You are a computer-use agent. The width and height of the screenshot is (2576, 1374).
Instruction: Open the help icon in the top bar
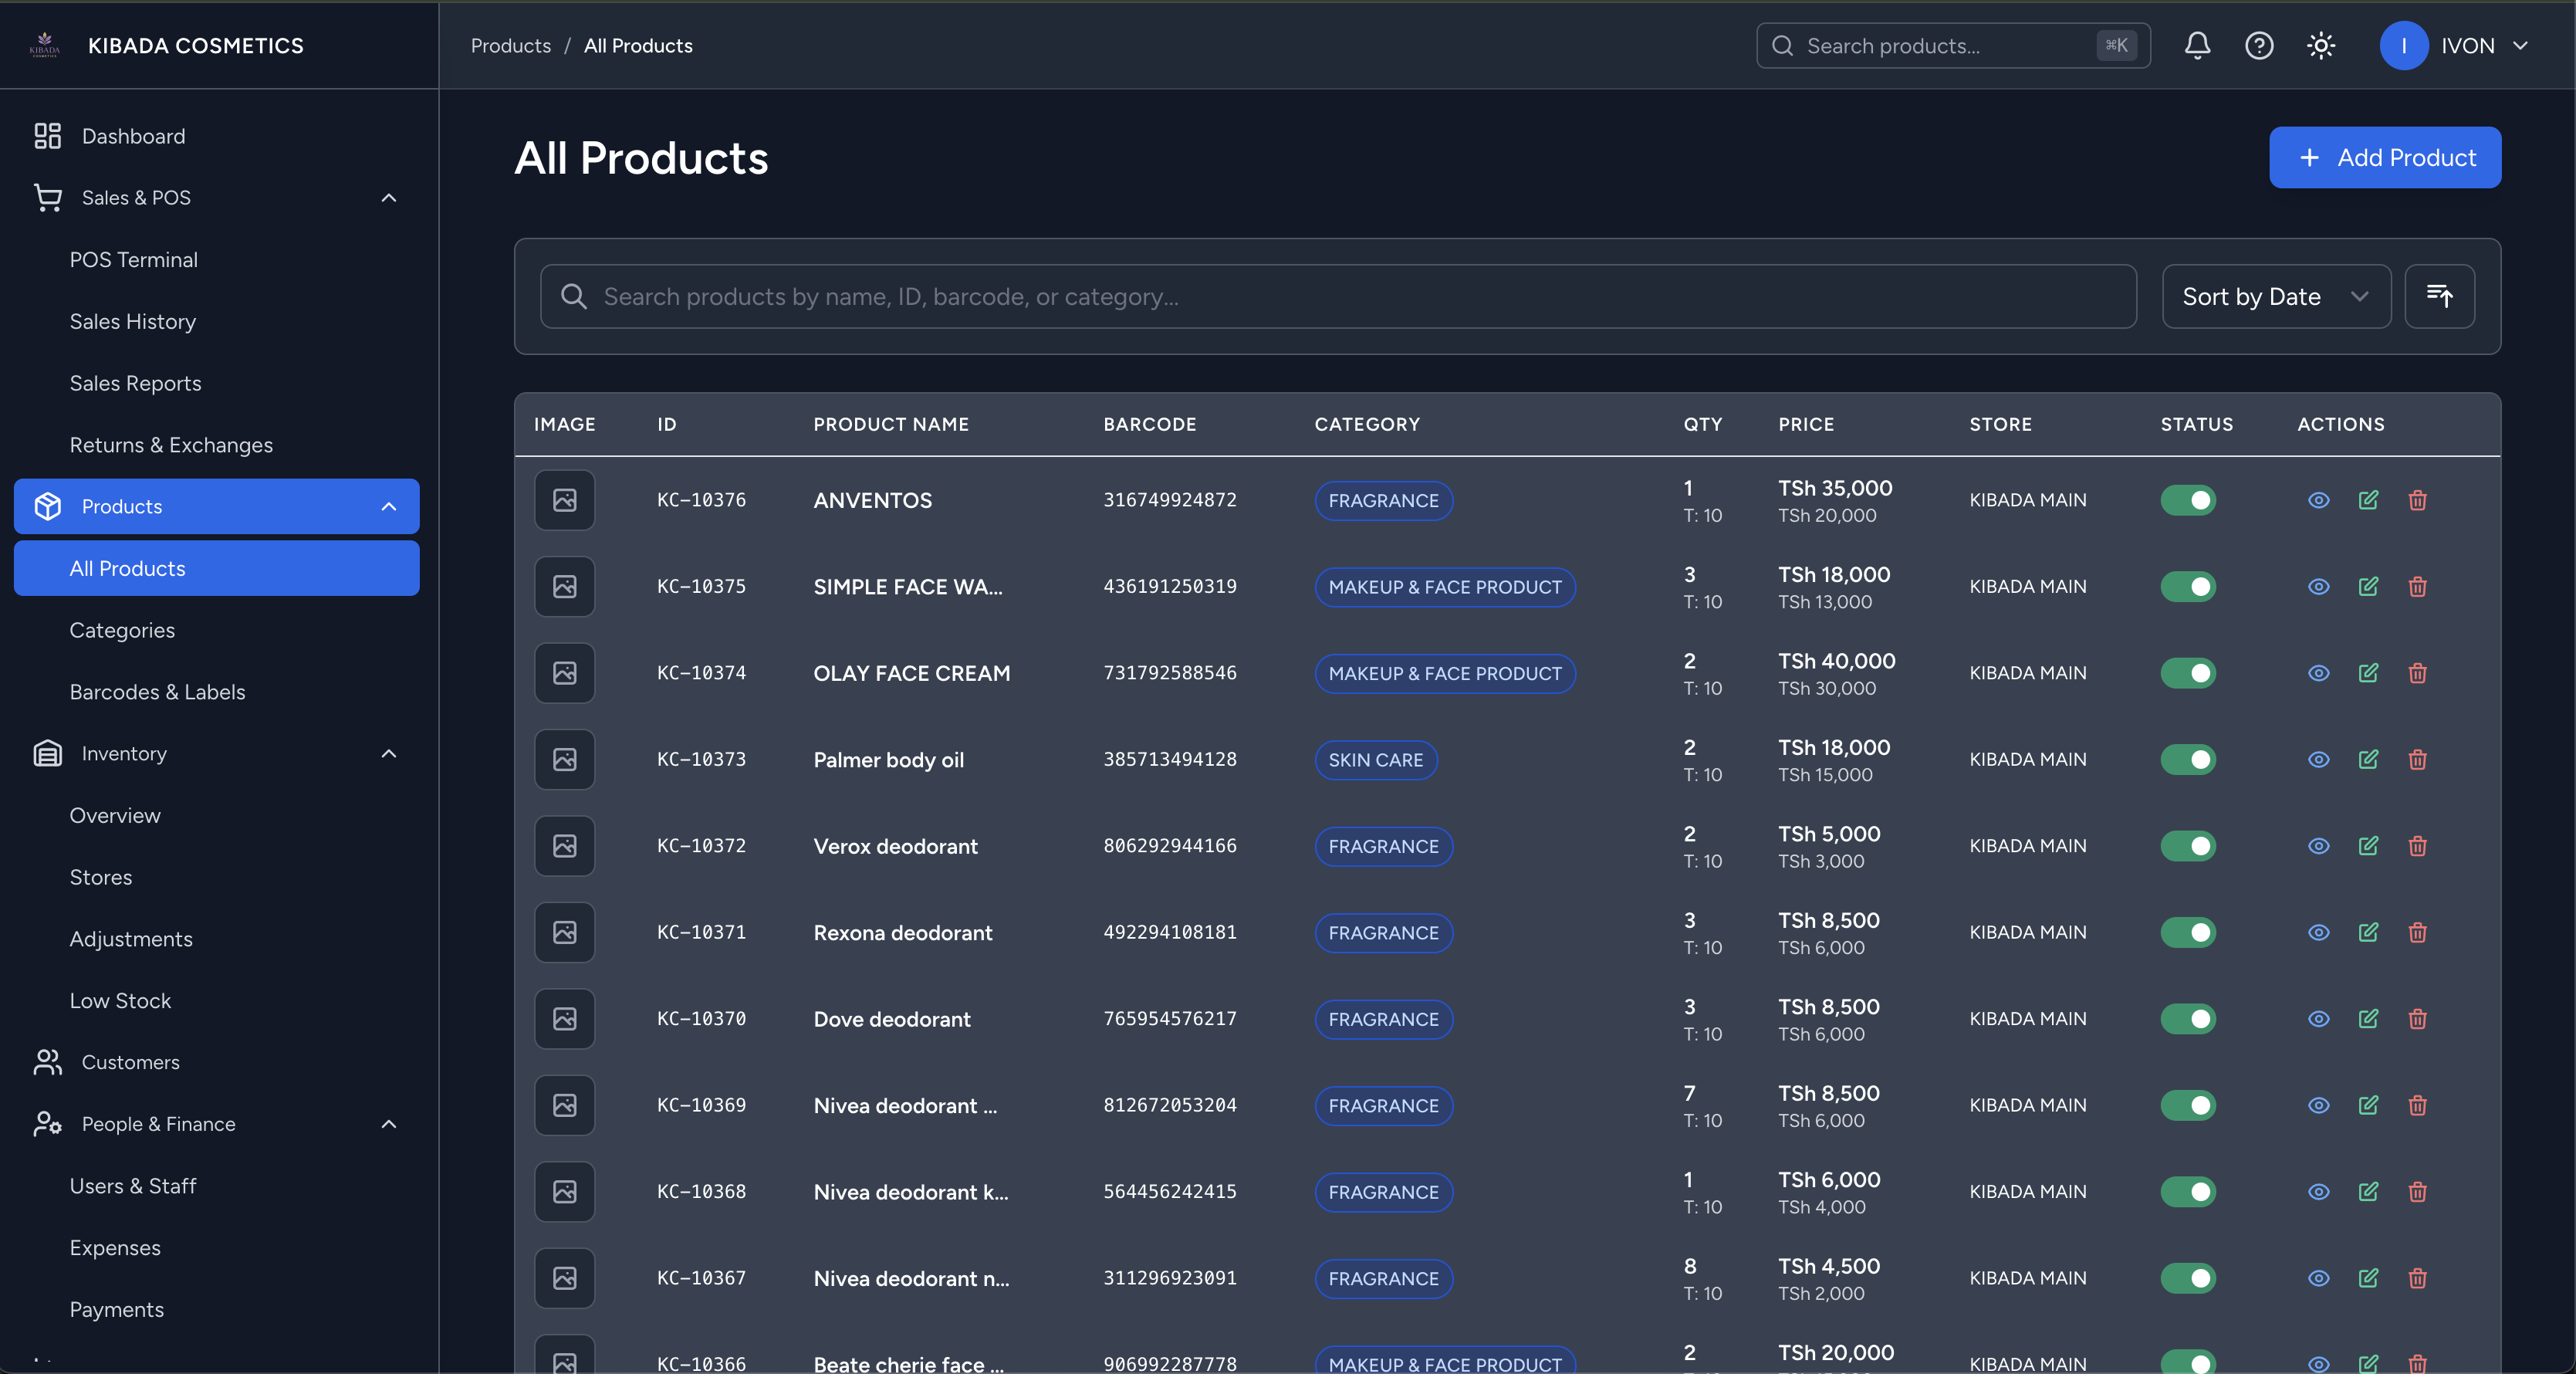point(2259,45)
